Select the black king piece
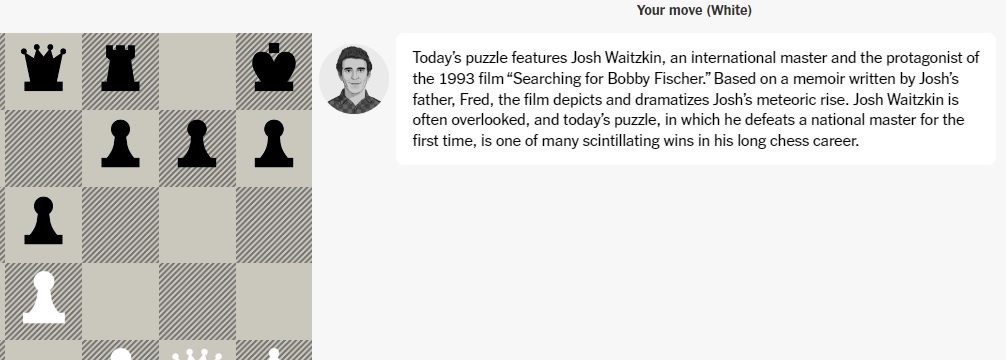Screen dimensions: 1006x360 coord(274,67)
